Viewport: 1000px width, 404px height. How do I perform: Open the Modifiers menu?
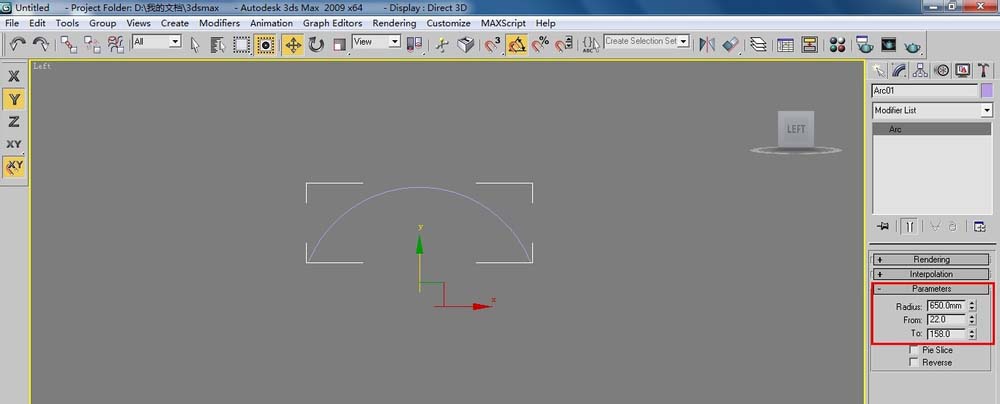(x=219, y=23)
